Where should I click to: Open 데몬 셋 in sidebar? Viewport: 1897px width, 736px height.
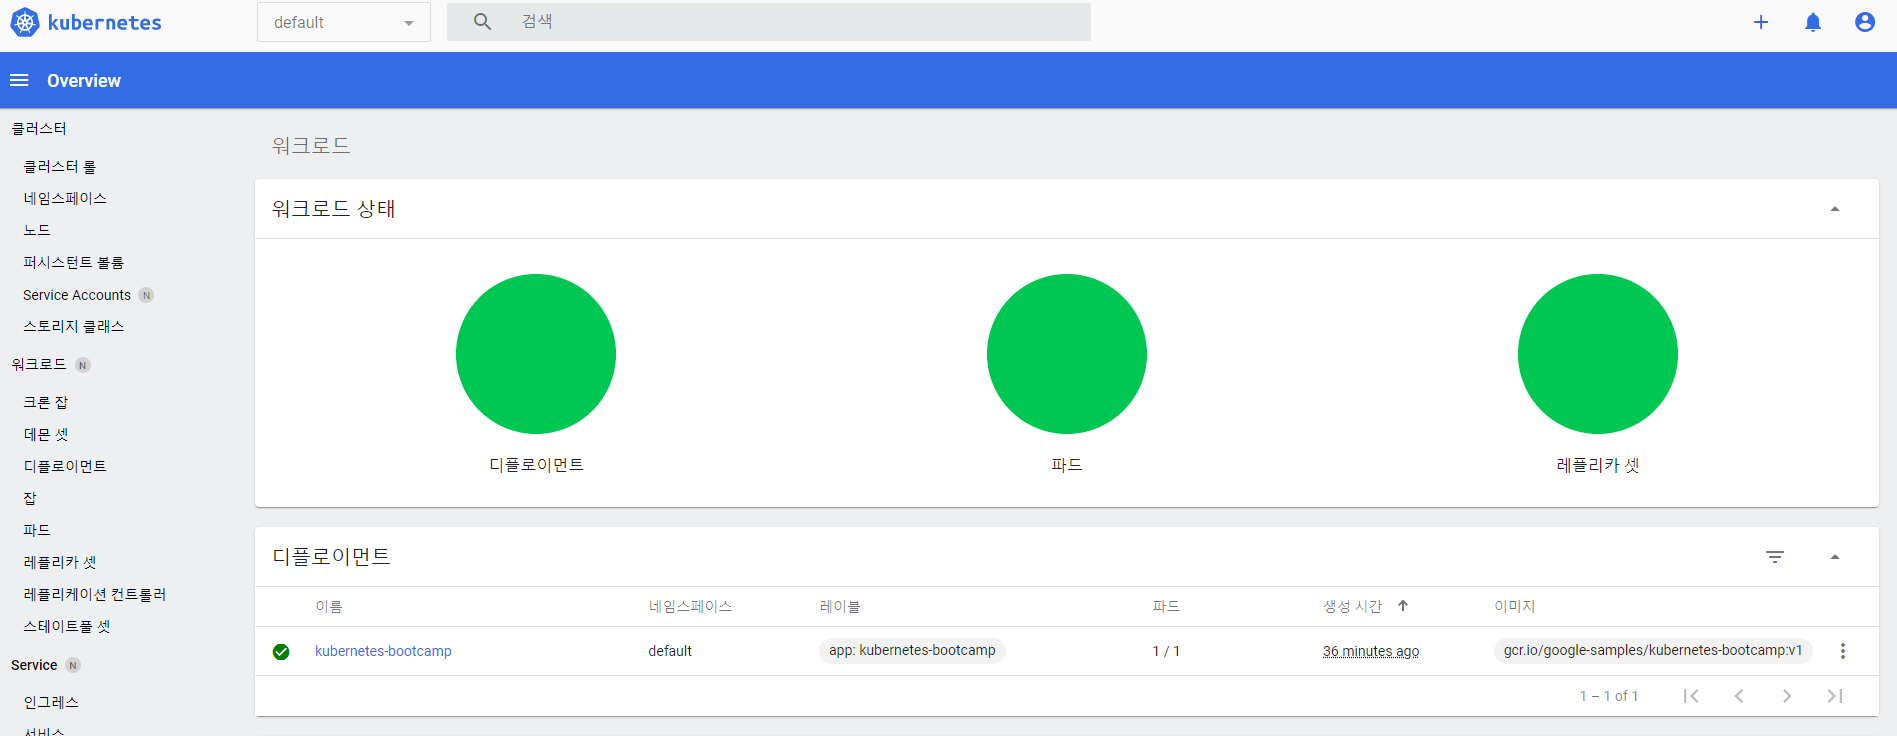pos(46,434)
